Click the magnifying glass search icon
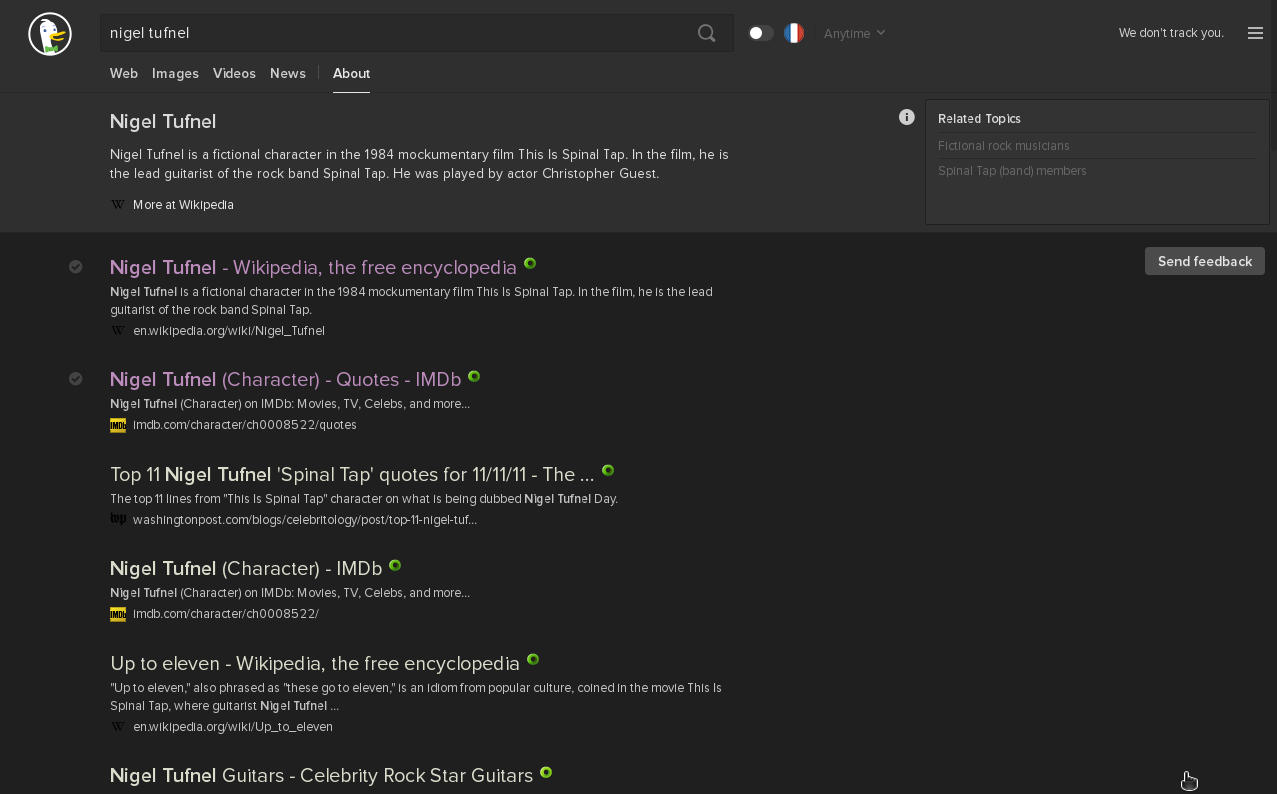 click(x=706, y=33)
